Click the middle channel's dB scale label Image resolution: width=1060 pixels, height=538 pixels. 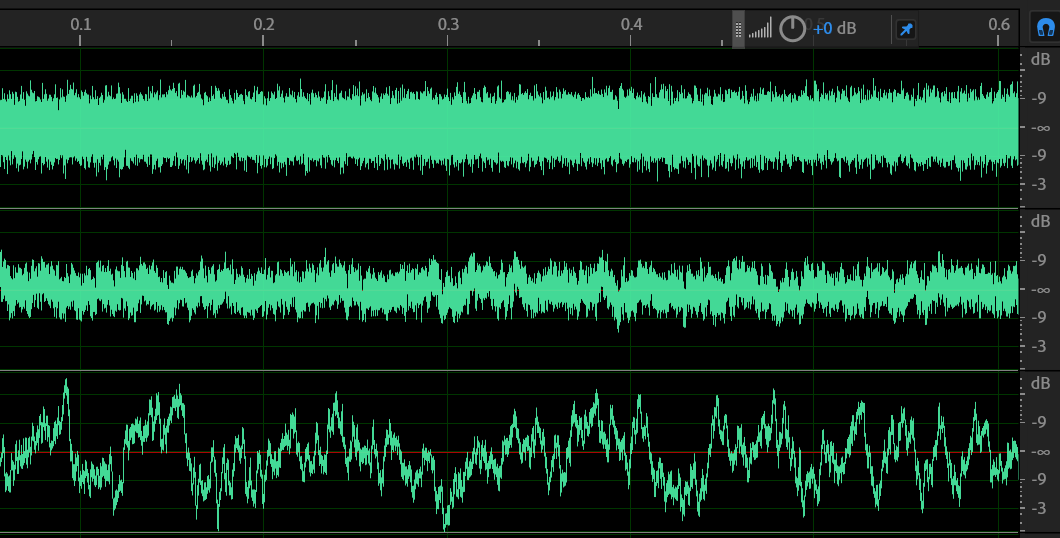[1040, 221]
